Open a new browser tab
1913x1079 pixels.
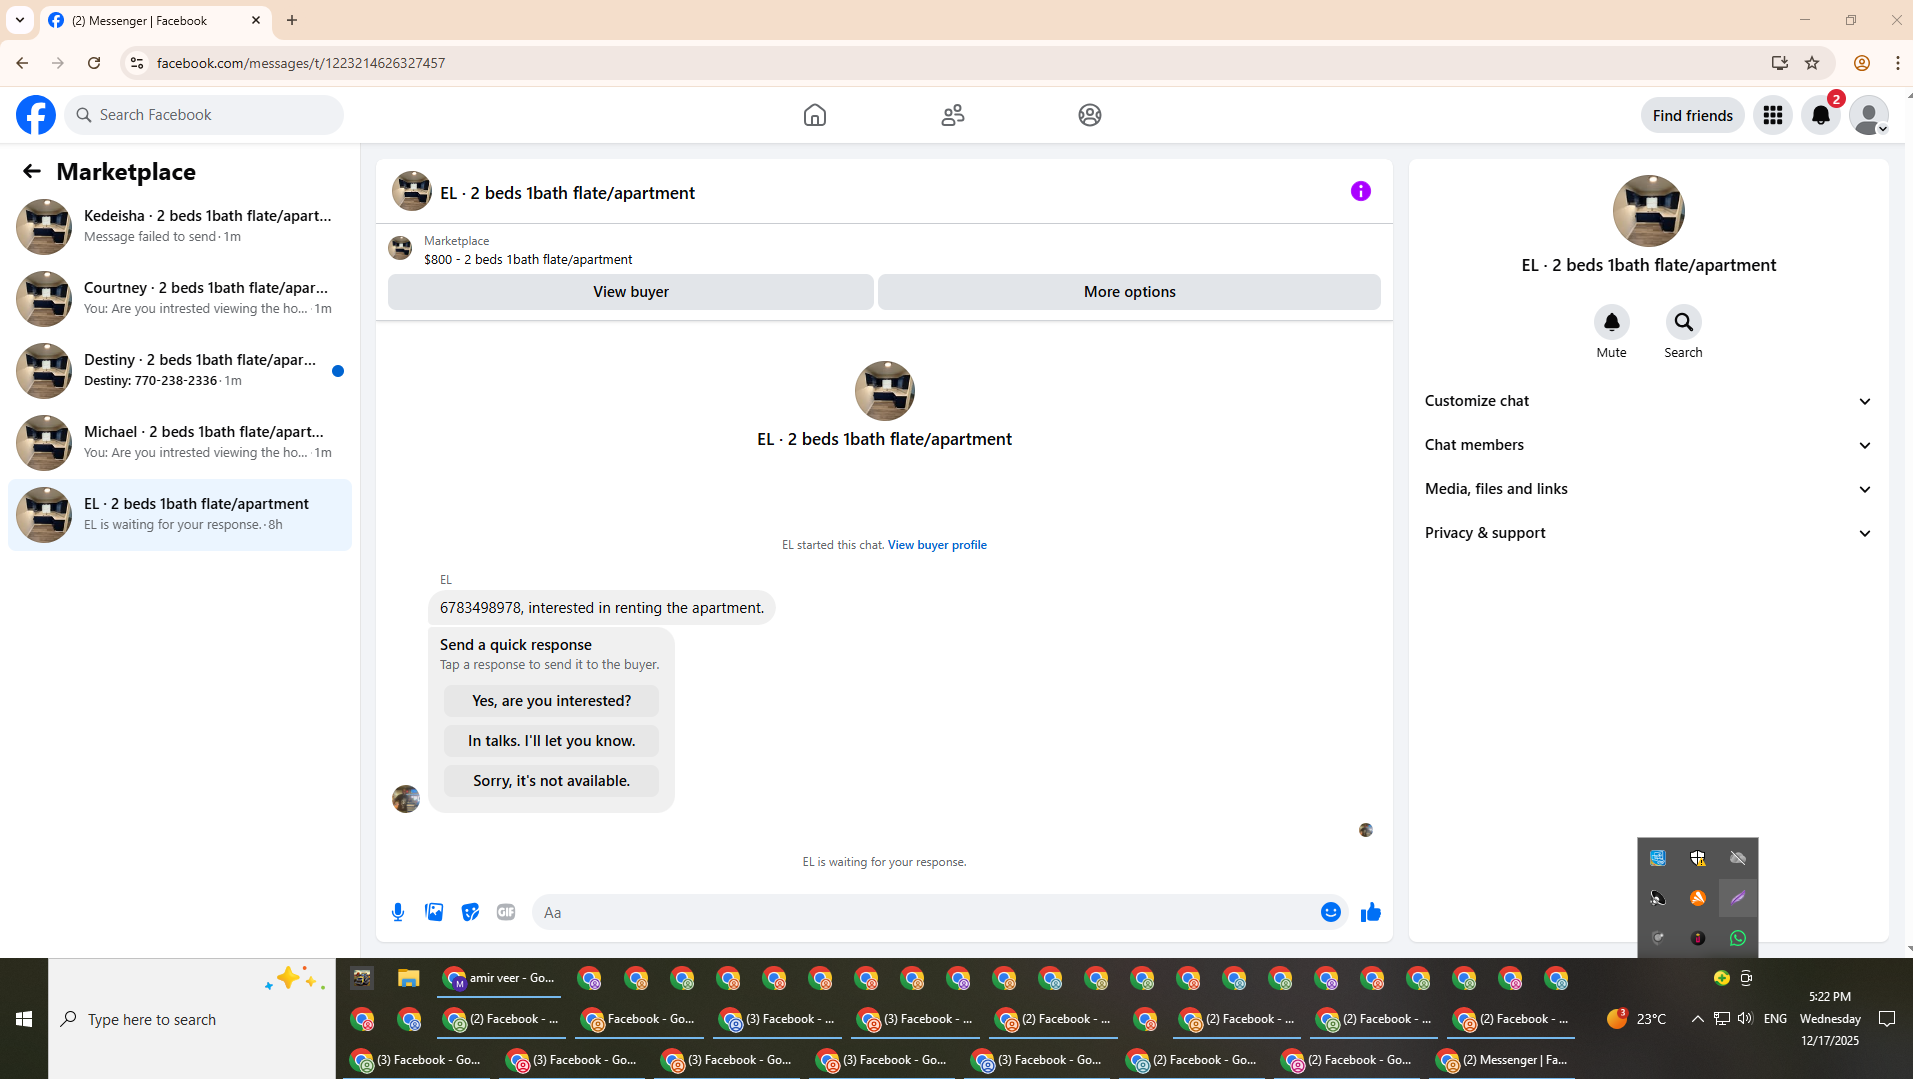tap(292, 20)
